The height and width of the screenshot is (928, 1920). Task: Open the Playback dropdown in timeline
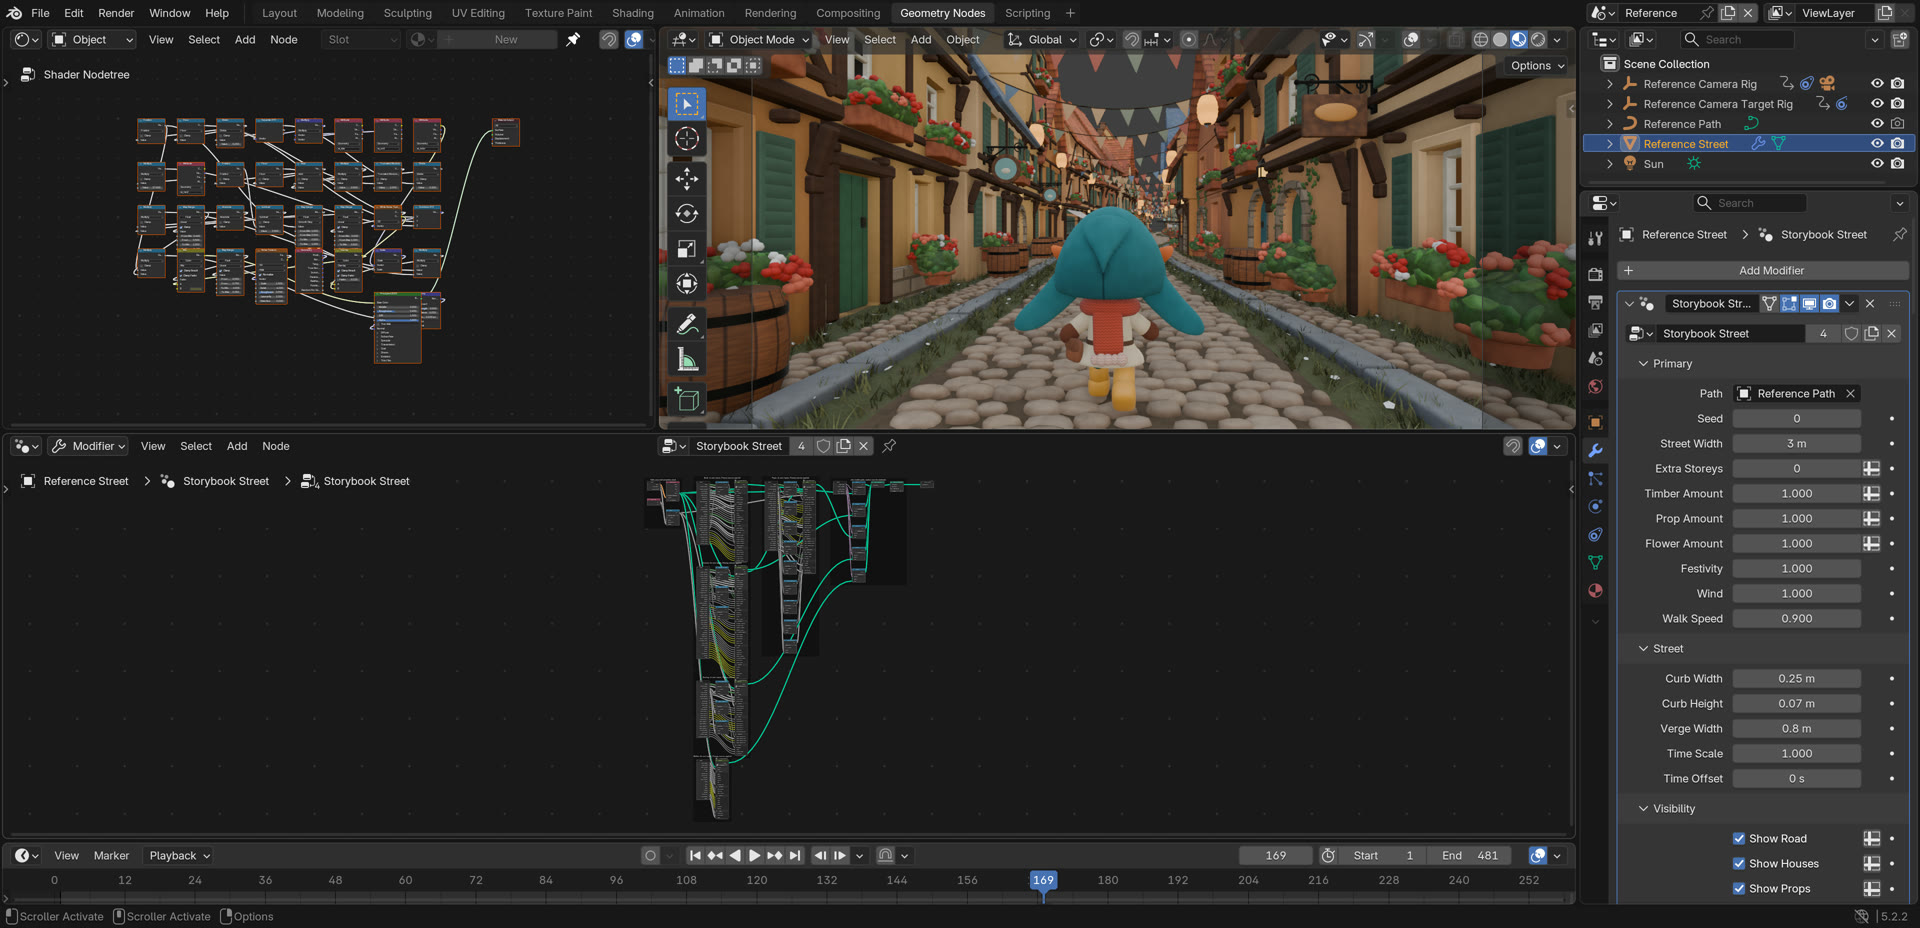[x=179, y=856]
